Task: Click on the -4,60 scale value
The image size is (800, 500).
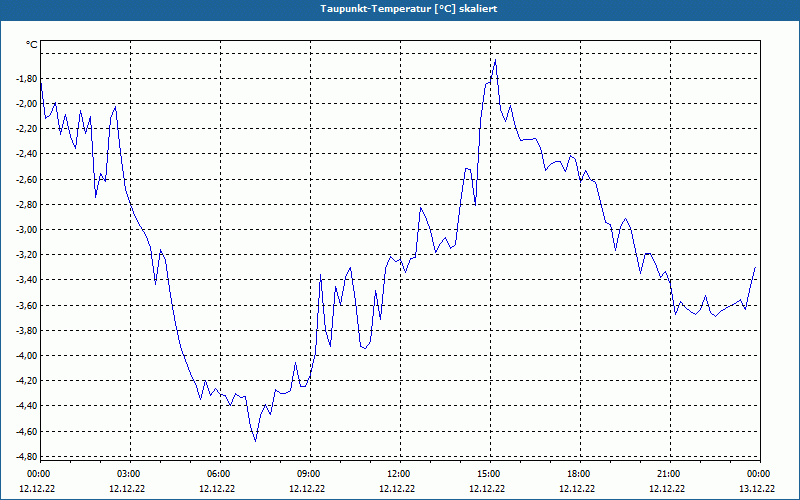Action: (27, 432)
